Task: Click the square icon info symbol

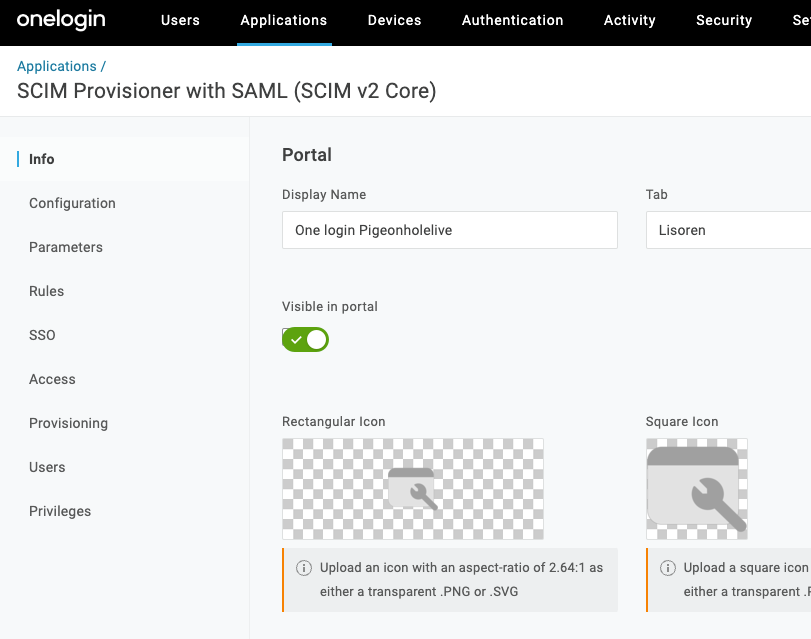Action: pos(668,568)
